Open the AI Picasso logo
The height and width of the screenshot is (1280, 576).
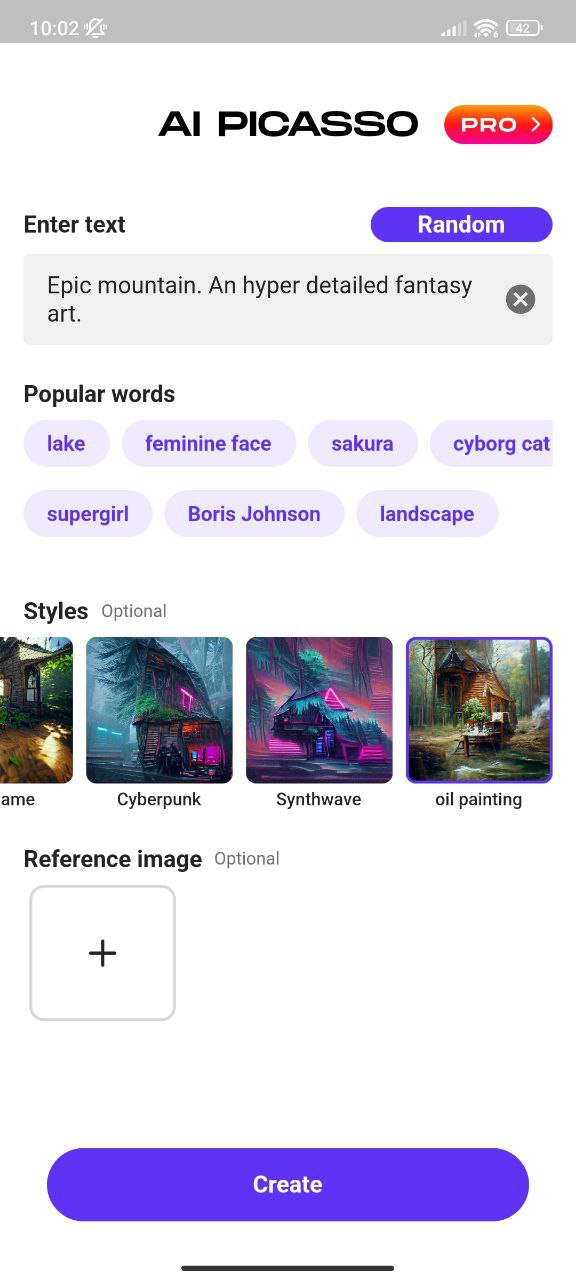tap(288, 124)
